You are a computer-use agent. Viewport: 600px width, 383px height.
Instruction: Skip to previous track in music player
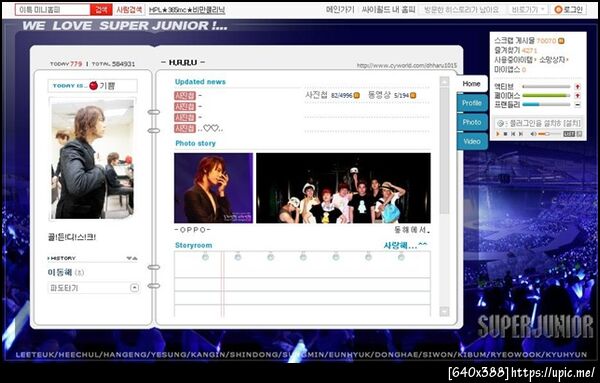point(513,134)
